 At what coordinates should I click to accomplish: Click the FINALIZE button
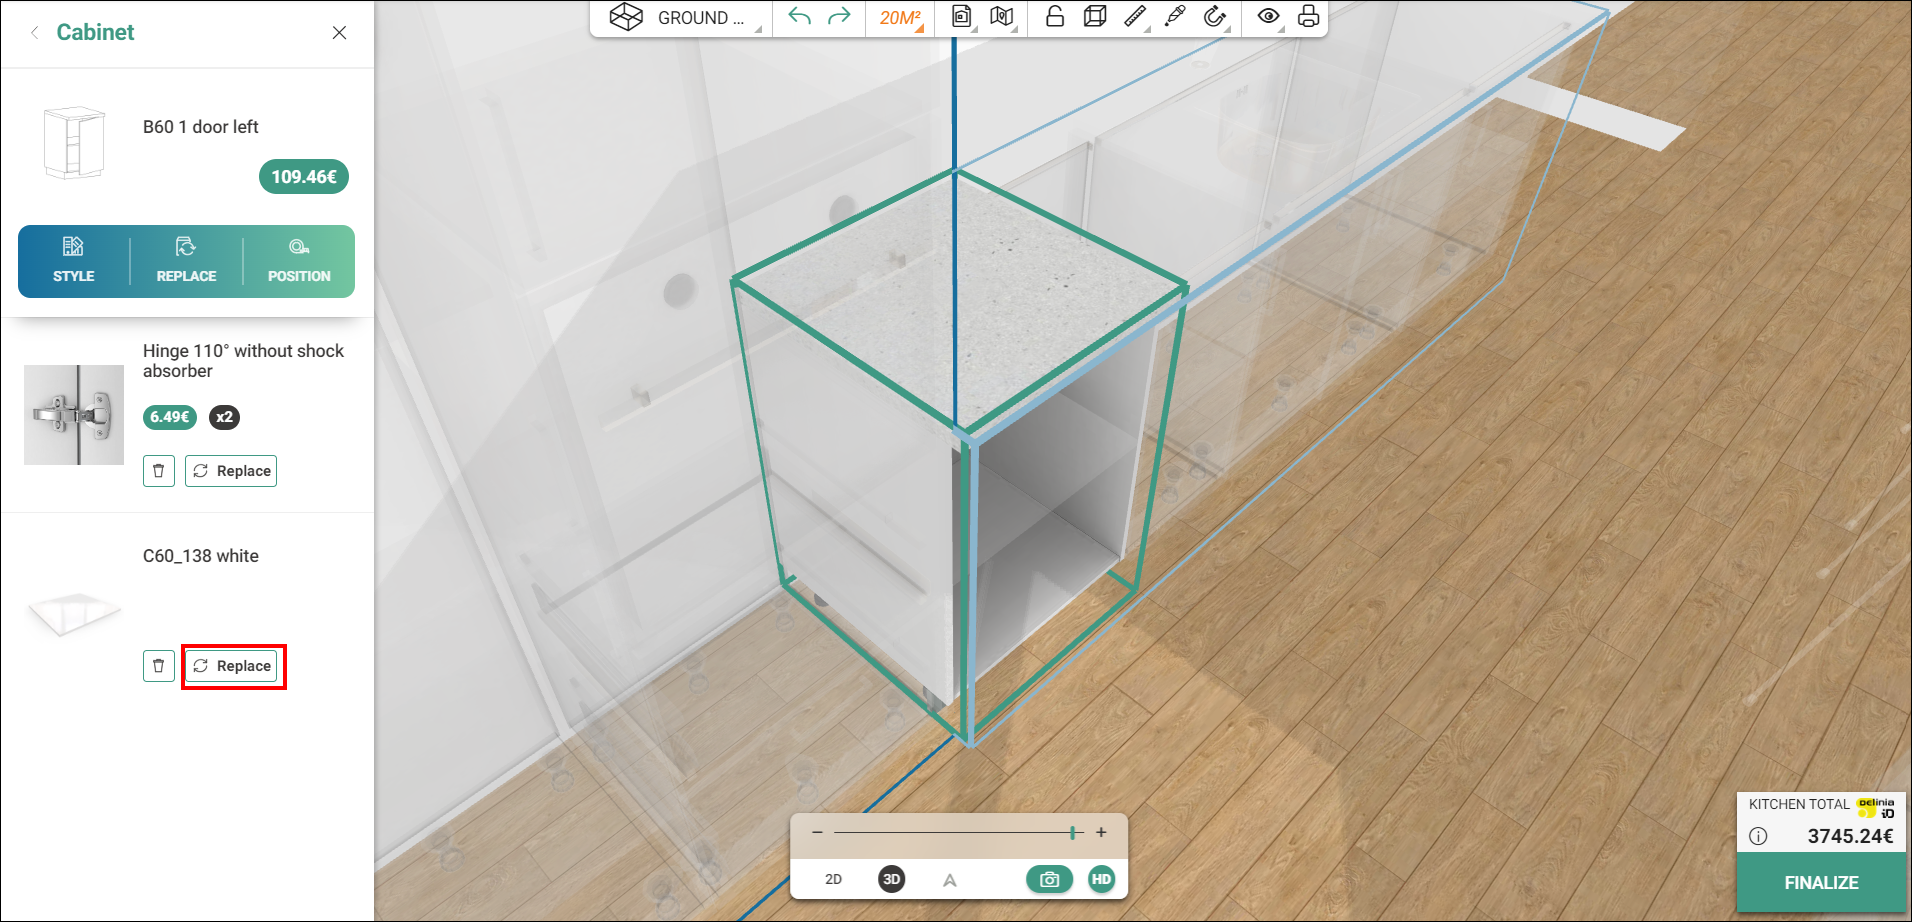[x=1821, y=882]
